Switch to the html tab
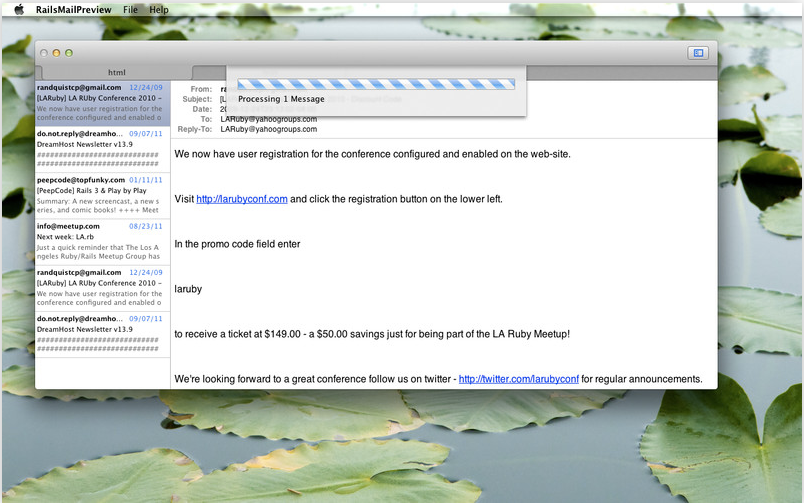804x503 pixels. [x=116, y=72]
